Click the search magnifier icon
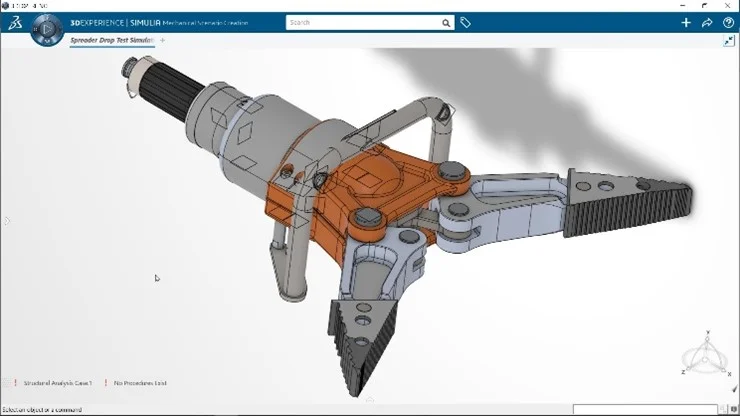Image resolution: width=740 pixels, height=416 pixels. pyautogui.click(x=446, y=23)
